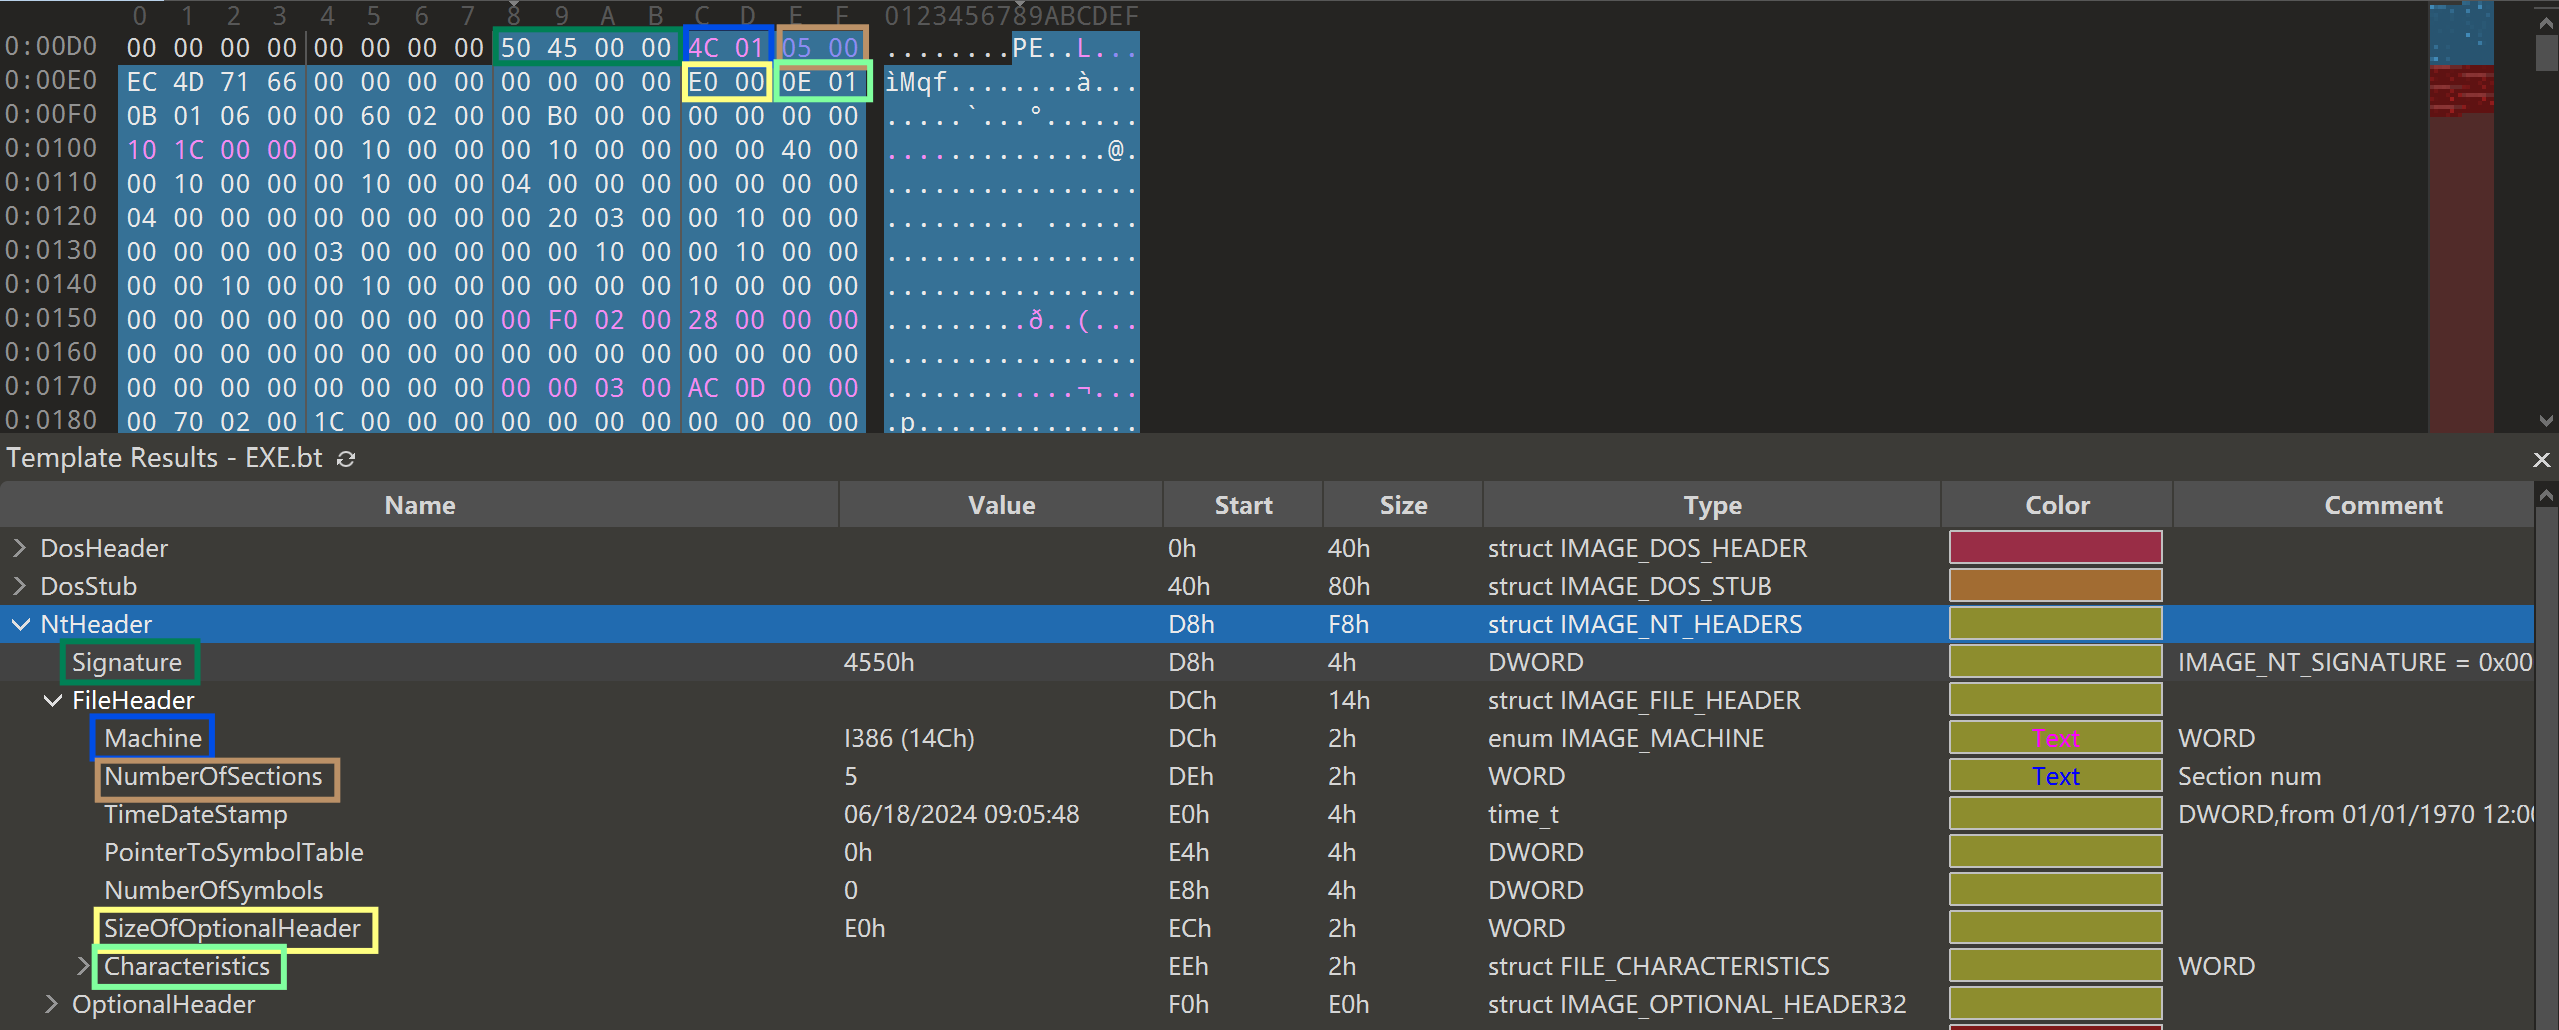The width and height of the screenshot is (2559, 1030).
Task: Expand the DosStub tree node
Action: pos(19,586)
